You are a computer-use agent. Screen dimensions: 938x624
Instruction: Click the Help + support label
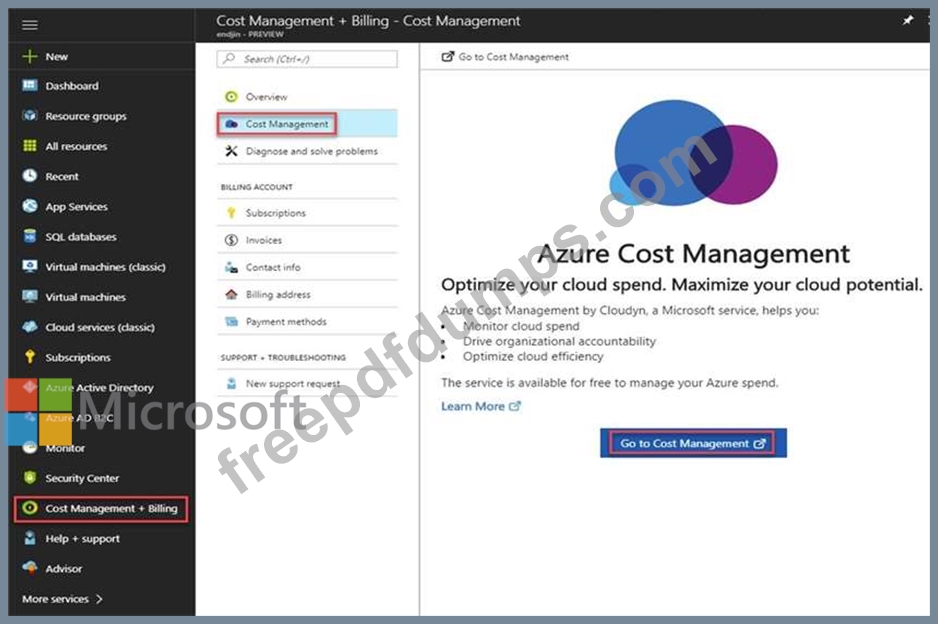point(83,538)
